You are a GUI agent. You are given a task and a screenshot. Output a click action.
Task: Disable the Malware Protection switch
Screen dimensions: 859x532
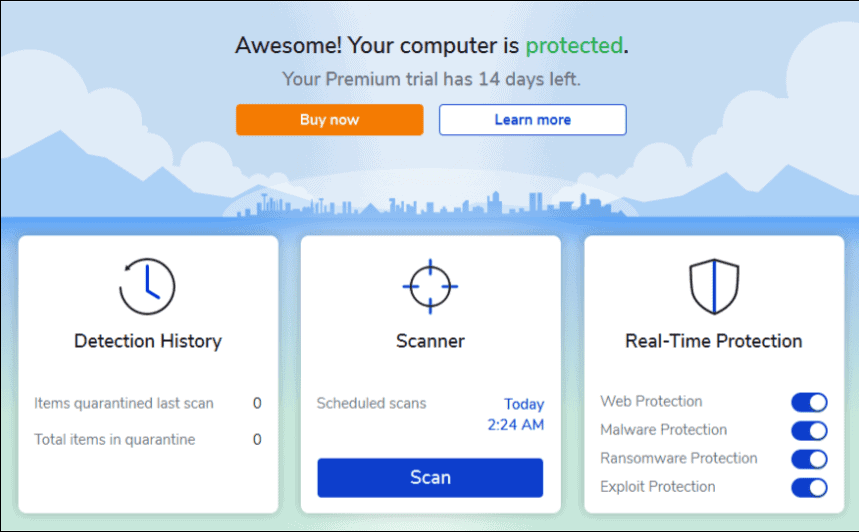click(809, 431)
